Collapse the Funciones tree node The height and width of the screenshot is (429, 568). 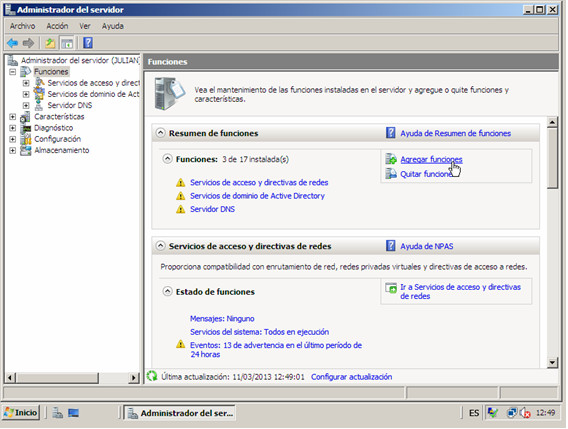click(x=13, y=72)
